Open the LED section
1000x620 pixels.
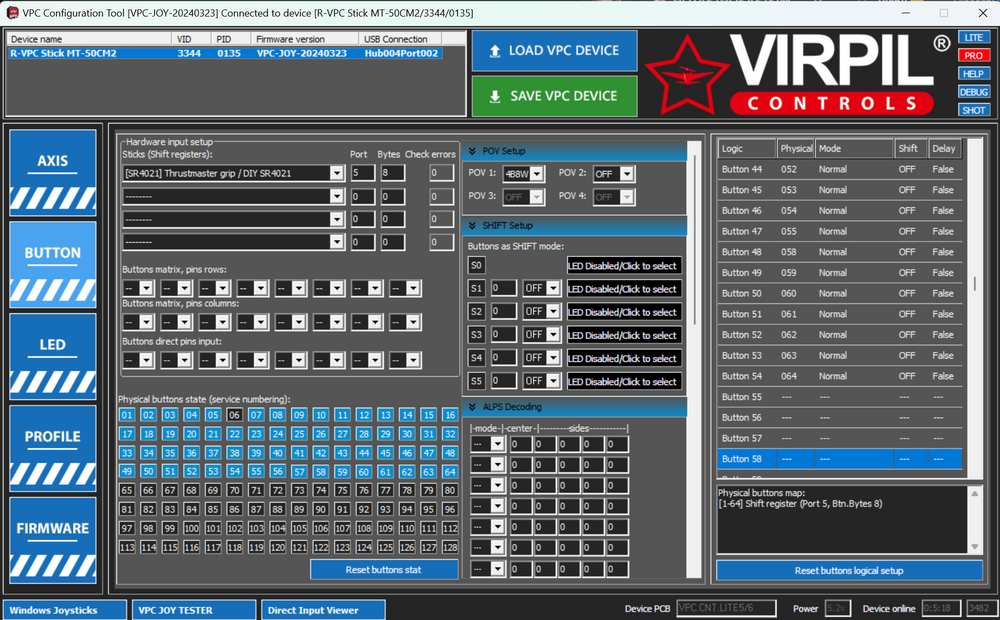coord(53,356)
